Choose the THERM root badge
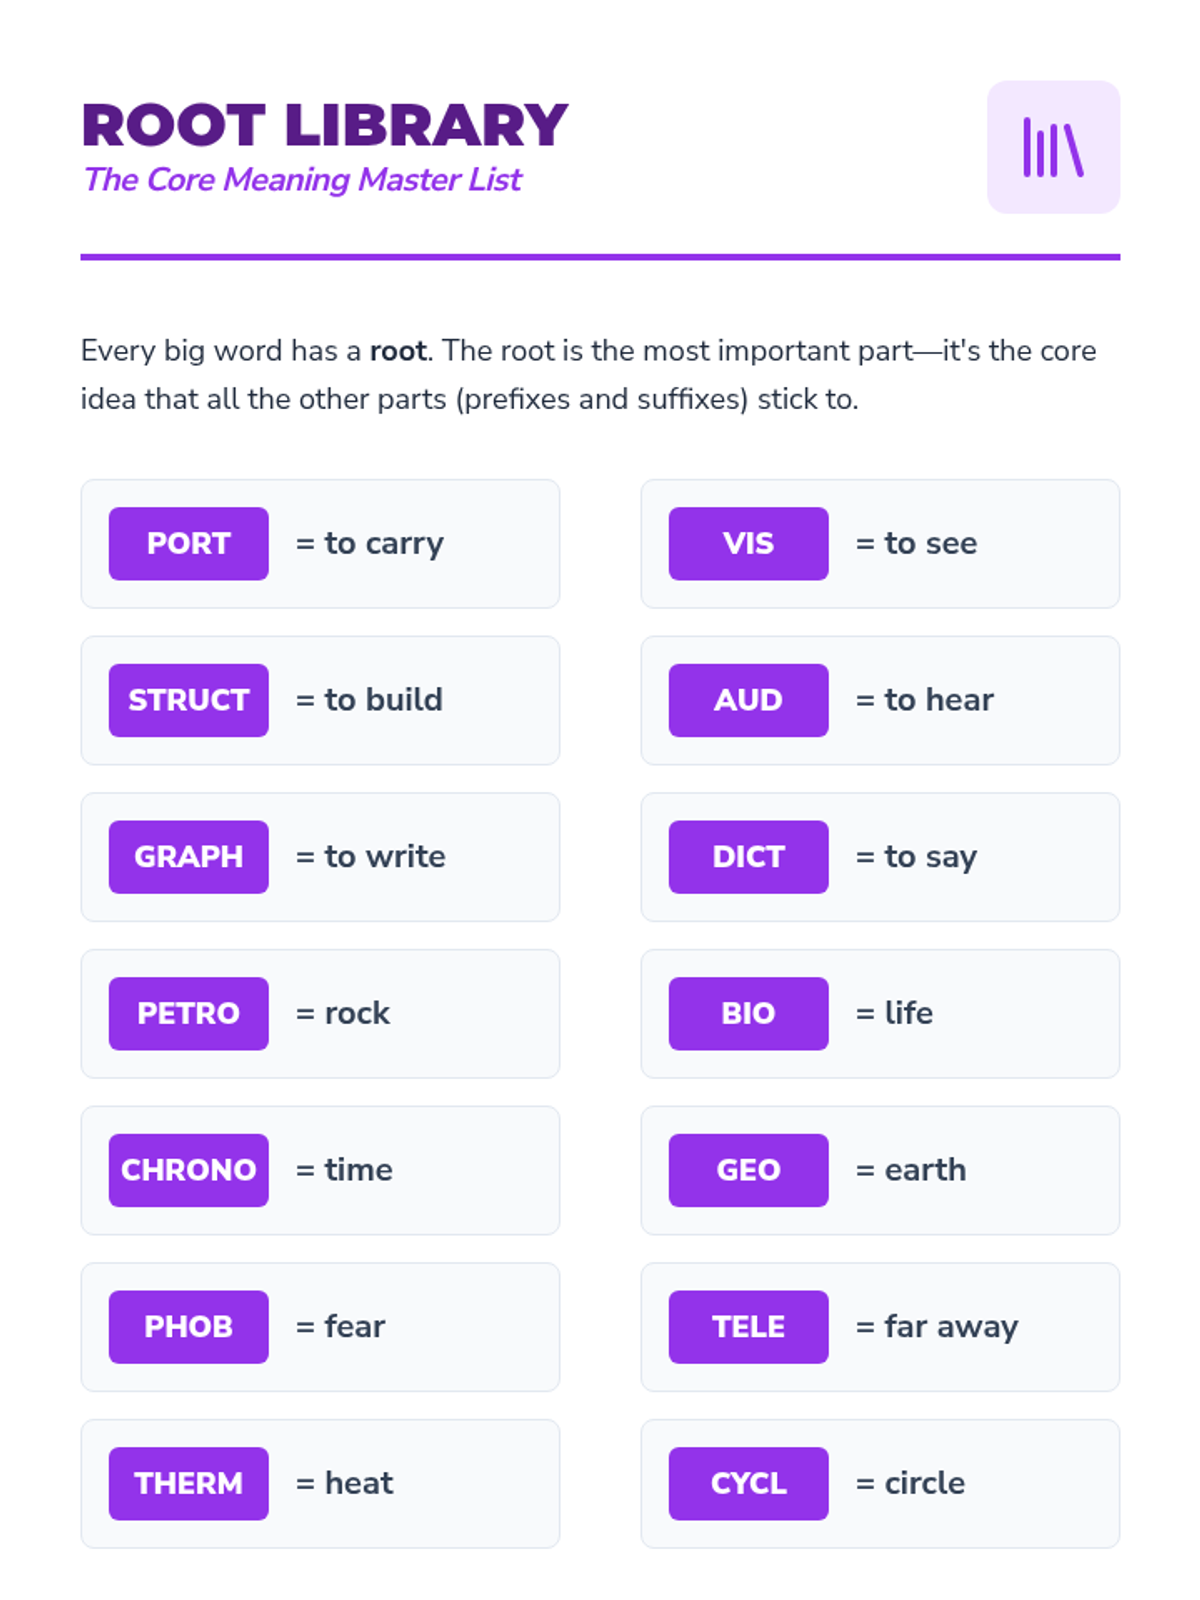Screen dimensions: 1200x1600 (x=188, y=1483)
